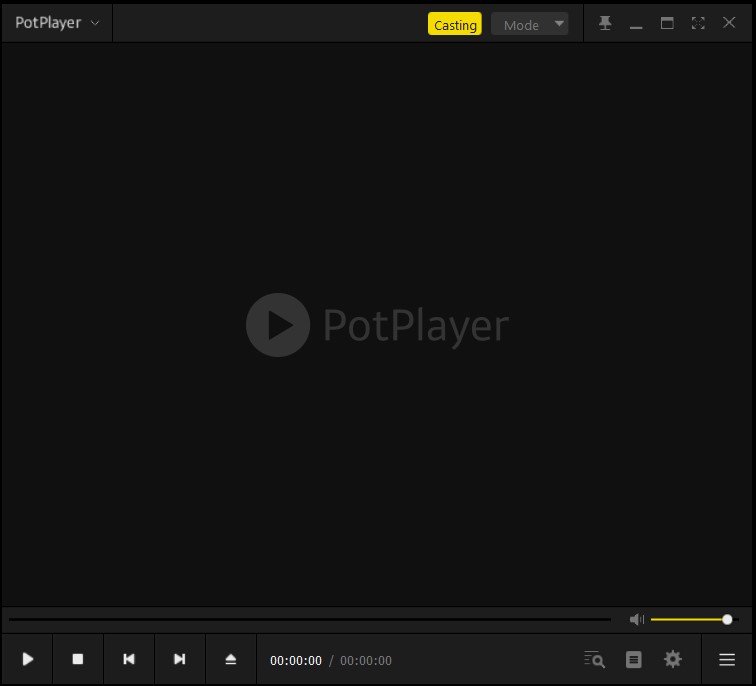Open the playlist search icon
Image resolution: width=756 pixels, height=686 pixels.
[x=594, y=659]
